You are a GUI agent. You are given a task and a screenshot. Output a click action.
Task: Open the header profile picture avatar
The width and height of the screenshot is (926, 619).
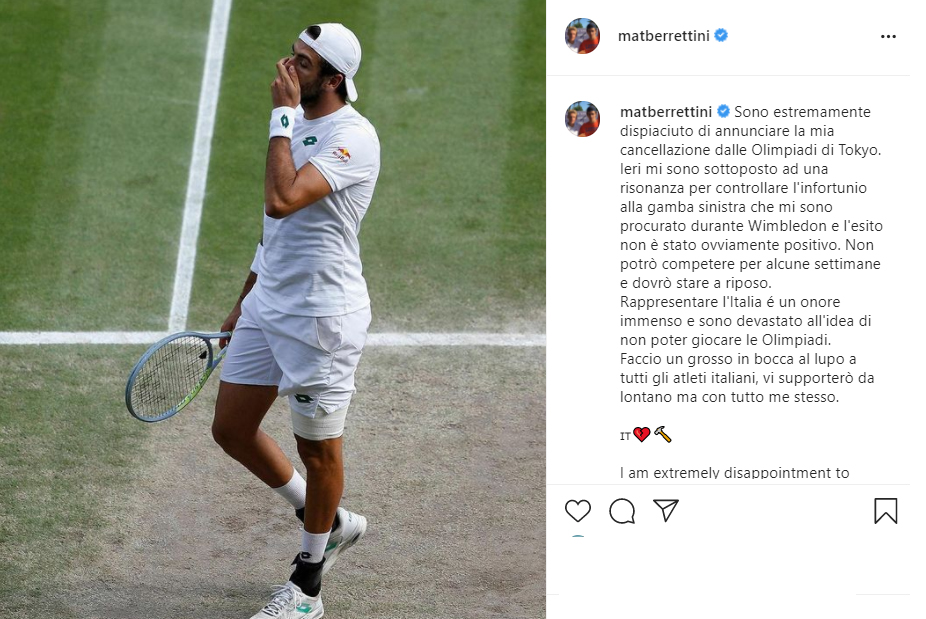[582, 36]
